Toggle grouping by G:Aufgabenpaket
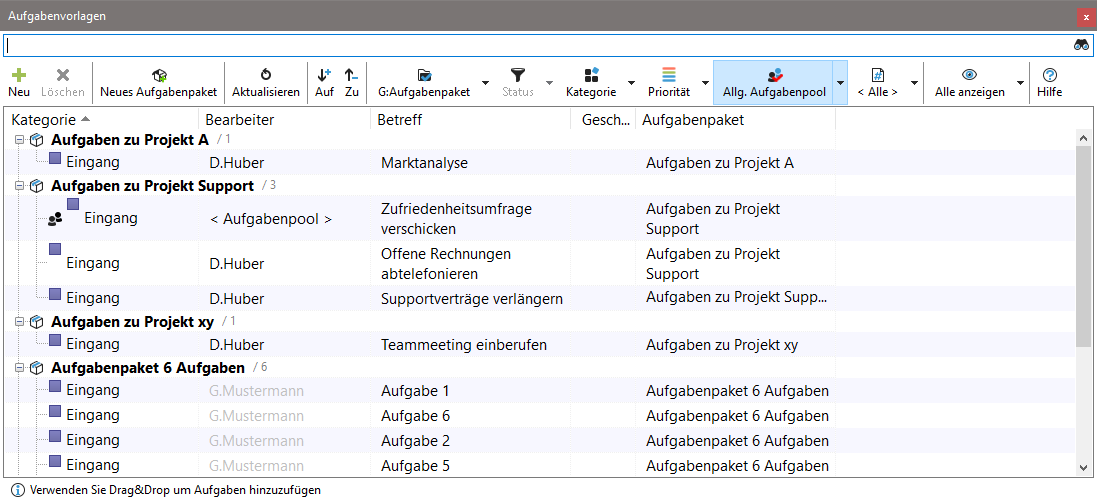Viewport: 1097px width, 502px height. 424,82
